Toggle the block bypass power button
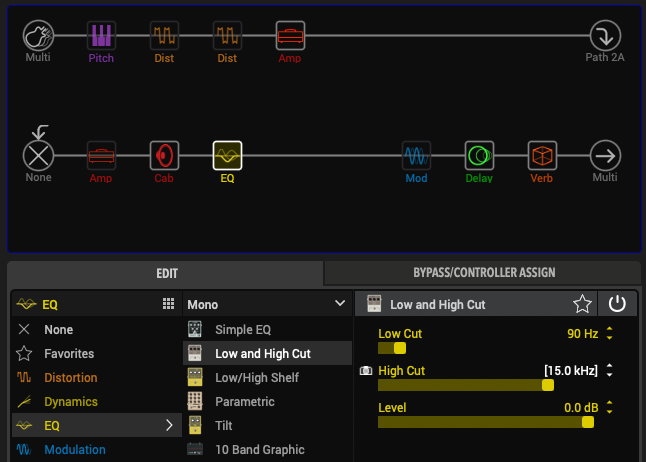This screenshot has height=462, width=646. [617, 304]
